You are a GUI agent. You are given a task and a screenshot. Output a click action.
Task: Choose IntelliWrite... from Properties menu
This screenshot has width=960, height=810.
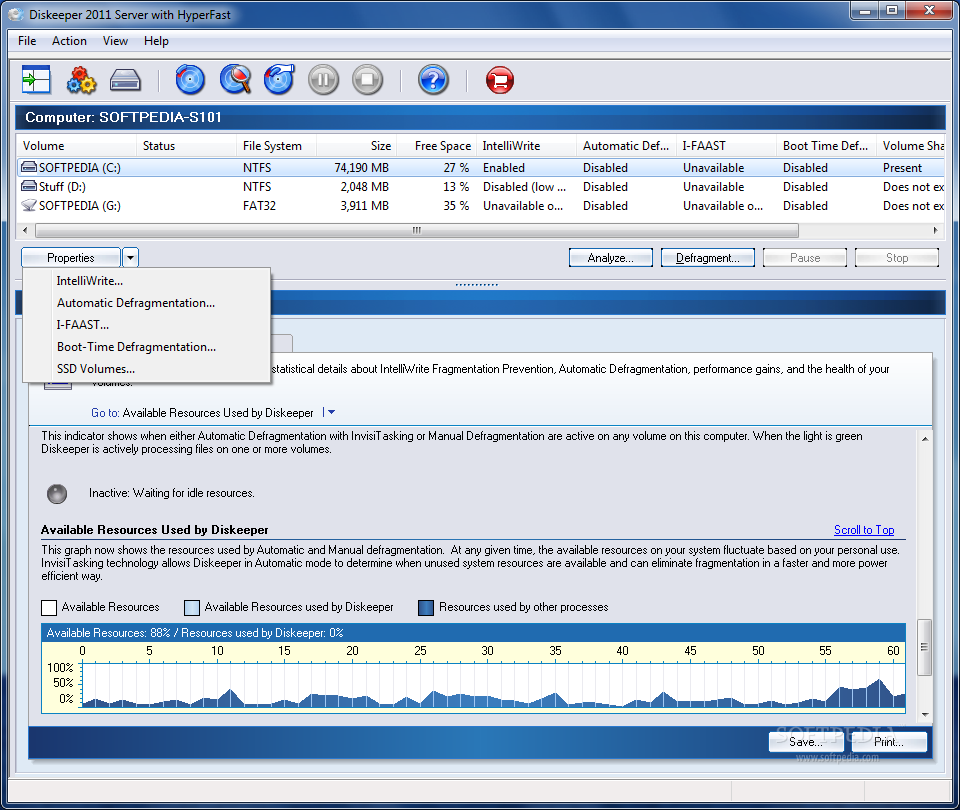tap(146, 281)
